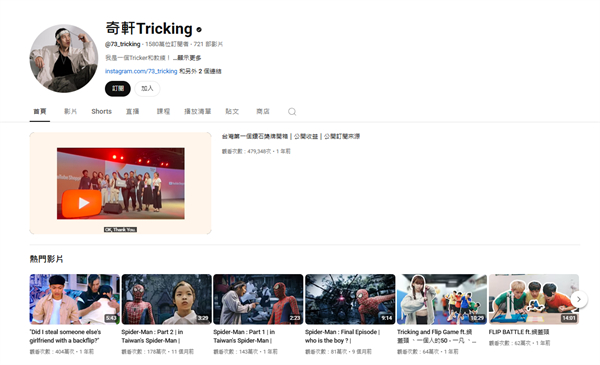Click the 'Tricking and Flip Game ft.' title
The image size is (600, 365).
click(436, 336)
